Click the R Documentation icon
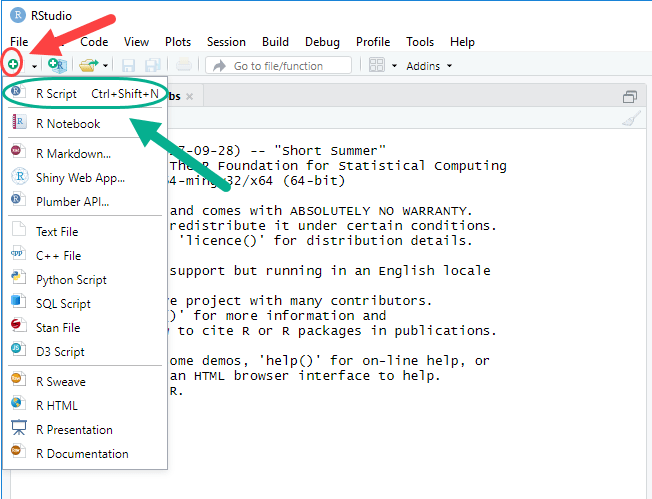652x499 pixels. tap(18, 451)
